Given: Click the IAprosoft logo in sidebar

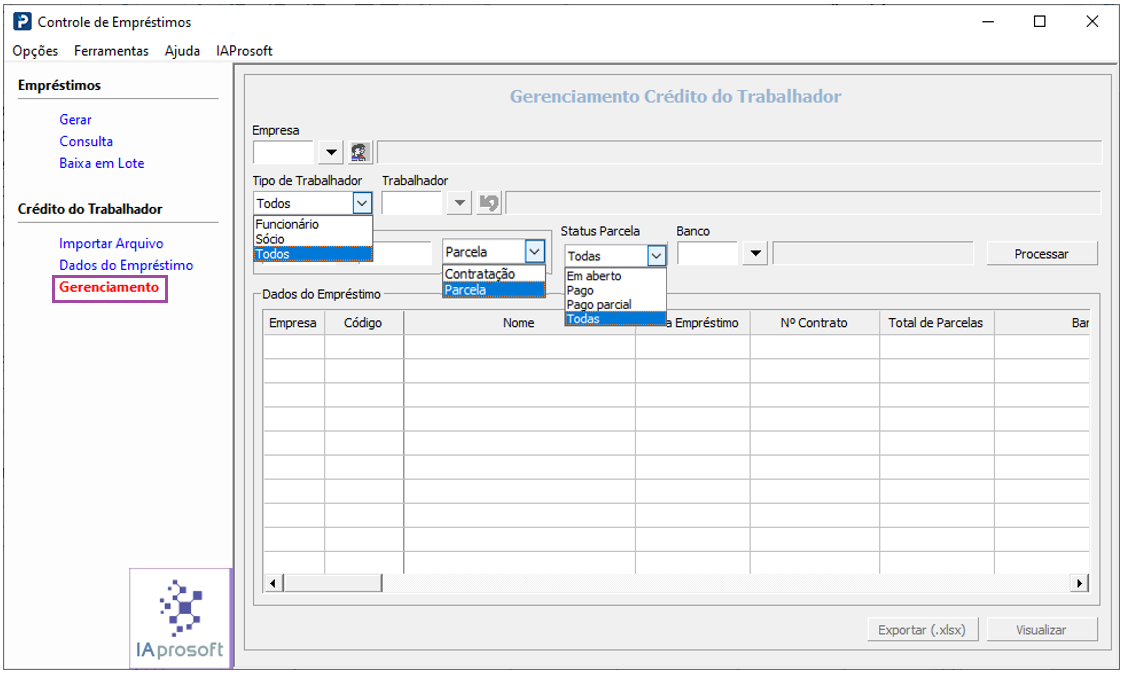Looking at the screenshot, I should pos(180,619).
